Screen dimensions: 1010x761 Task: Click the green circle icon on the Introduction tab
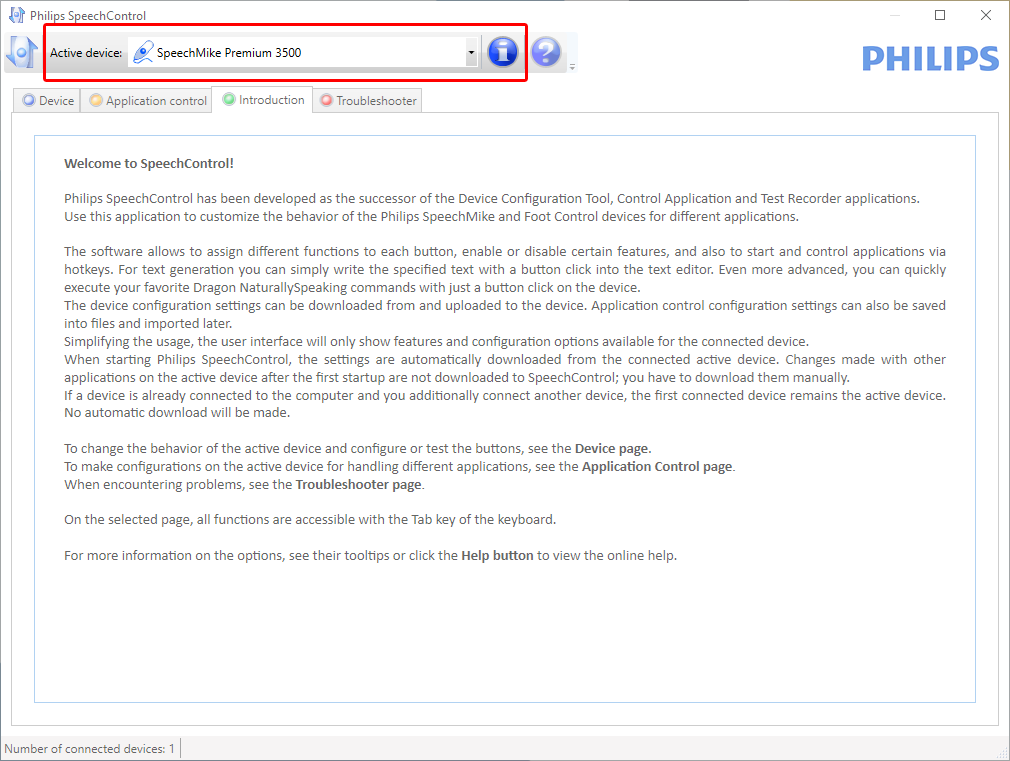click(229, 100)
